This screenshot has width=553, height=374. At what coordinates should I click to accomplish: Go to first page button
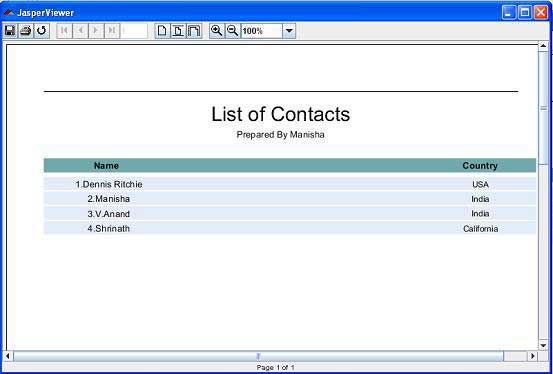click(65, 31)
